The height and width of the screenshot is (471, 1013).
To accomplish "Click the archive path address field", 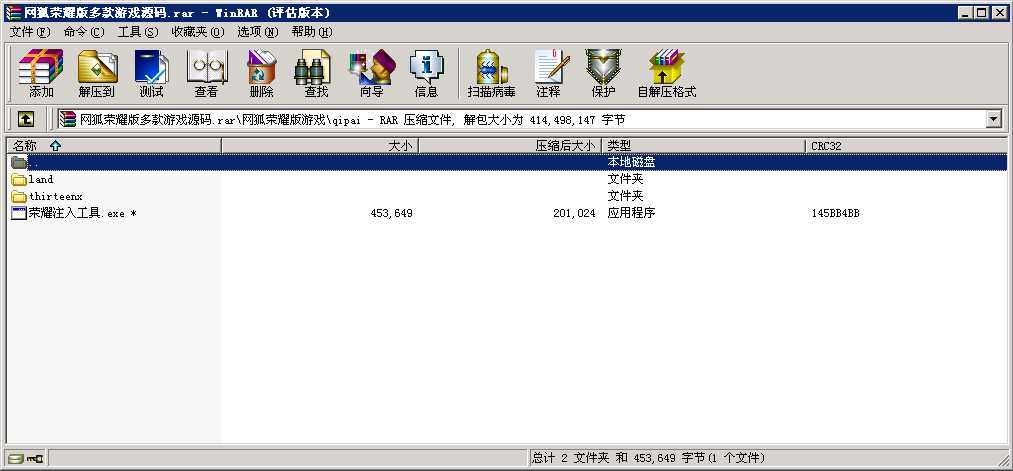I will tap(530, 119).
